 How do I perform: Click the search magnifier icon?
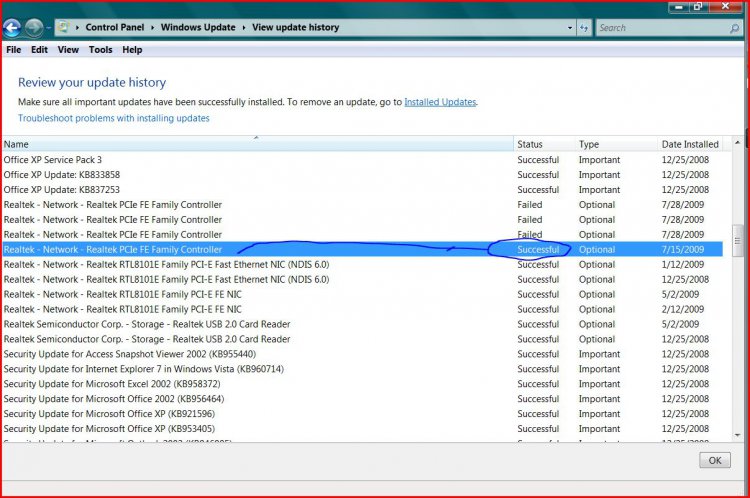click(735, 28)
